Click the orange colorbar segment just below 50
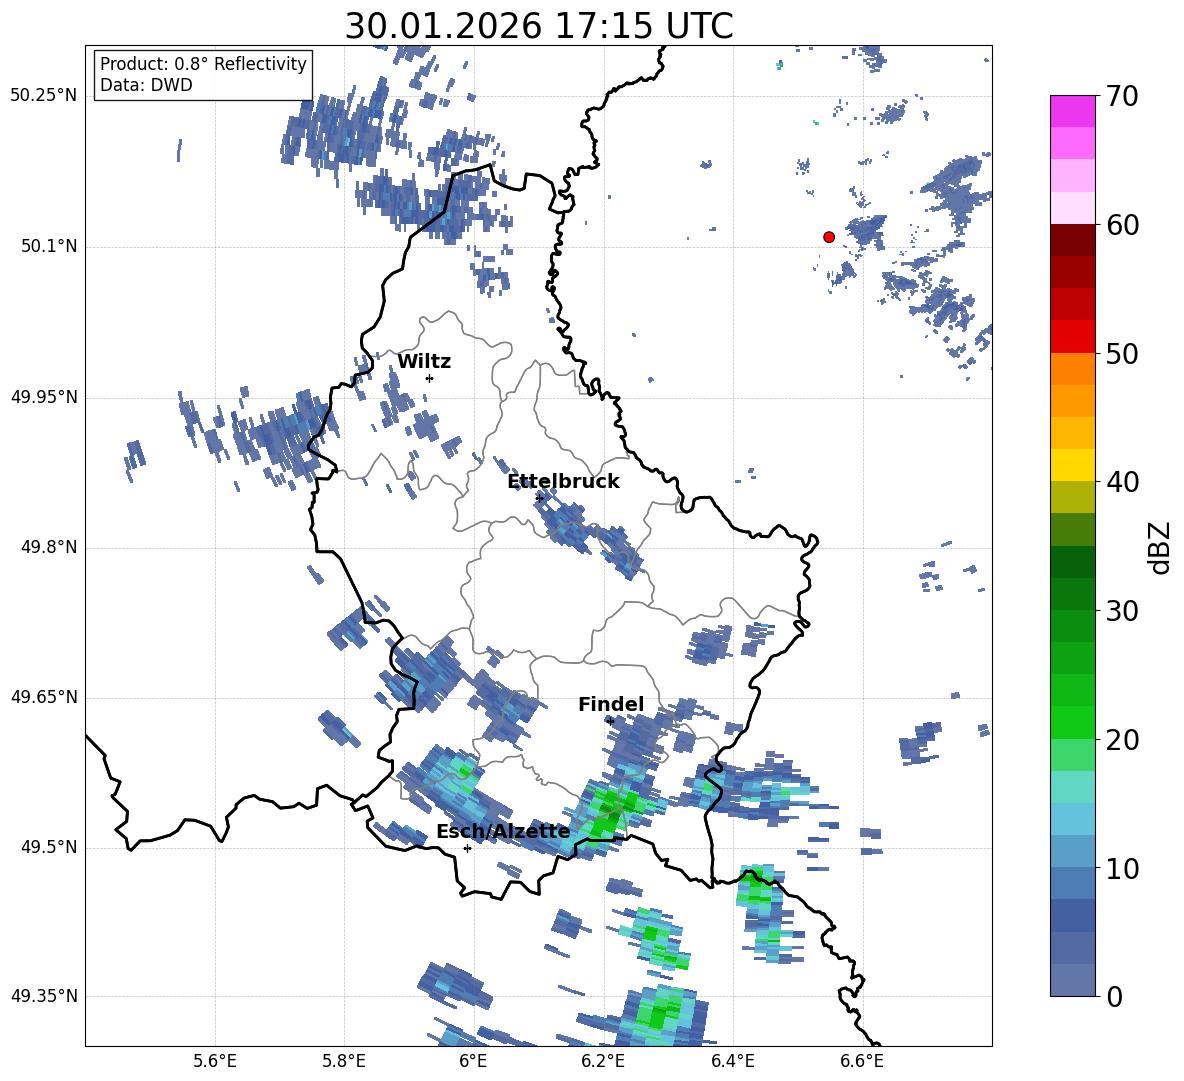 point(1072,369)
